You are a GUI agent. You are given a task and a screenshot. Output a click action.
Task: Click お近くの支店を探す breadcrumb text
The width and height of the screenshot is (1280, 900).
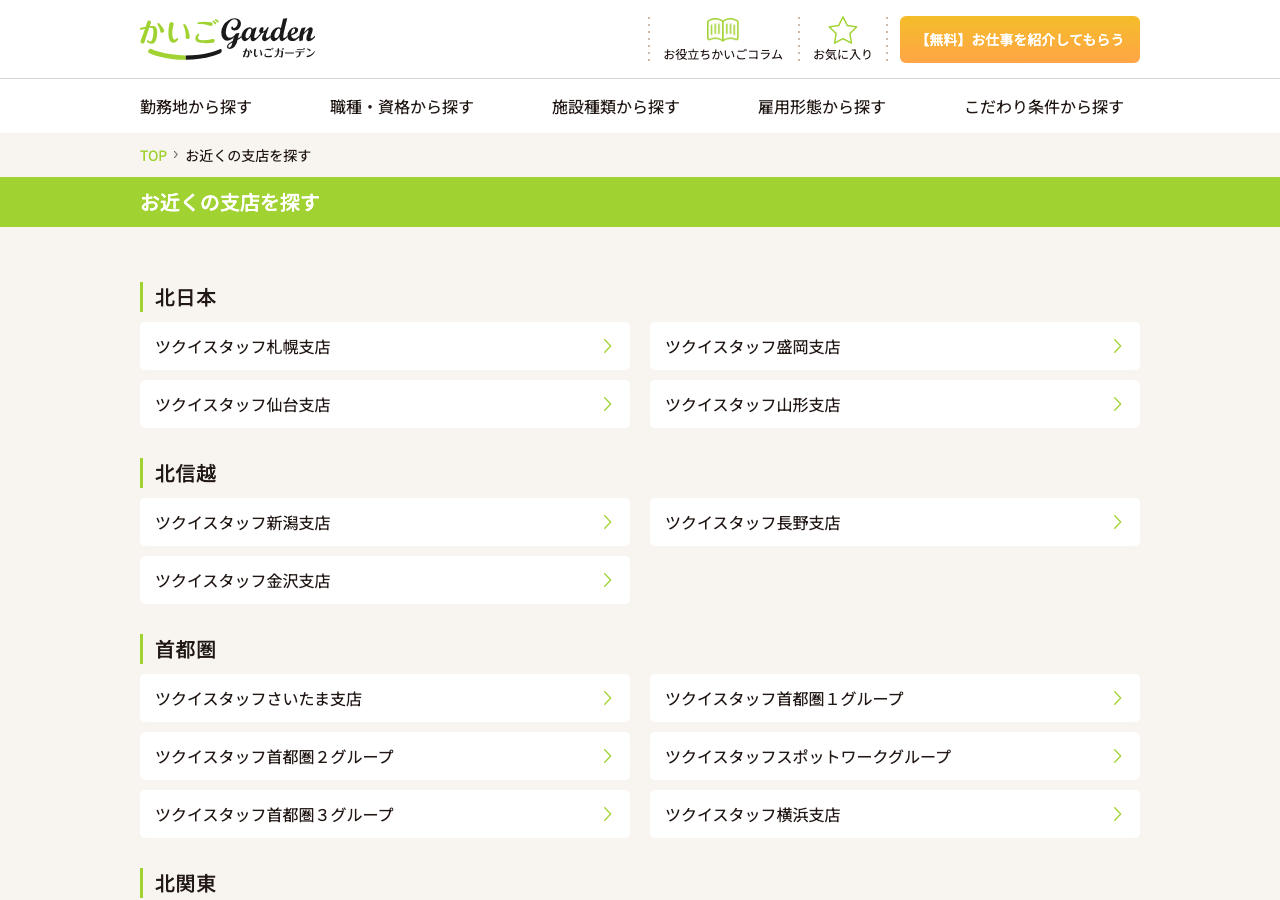pos(248,155)
